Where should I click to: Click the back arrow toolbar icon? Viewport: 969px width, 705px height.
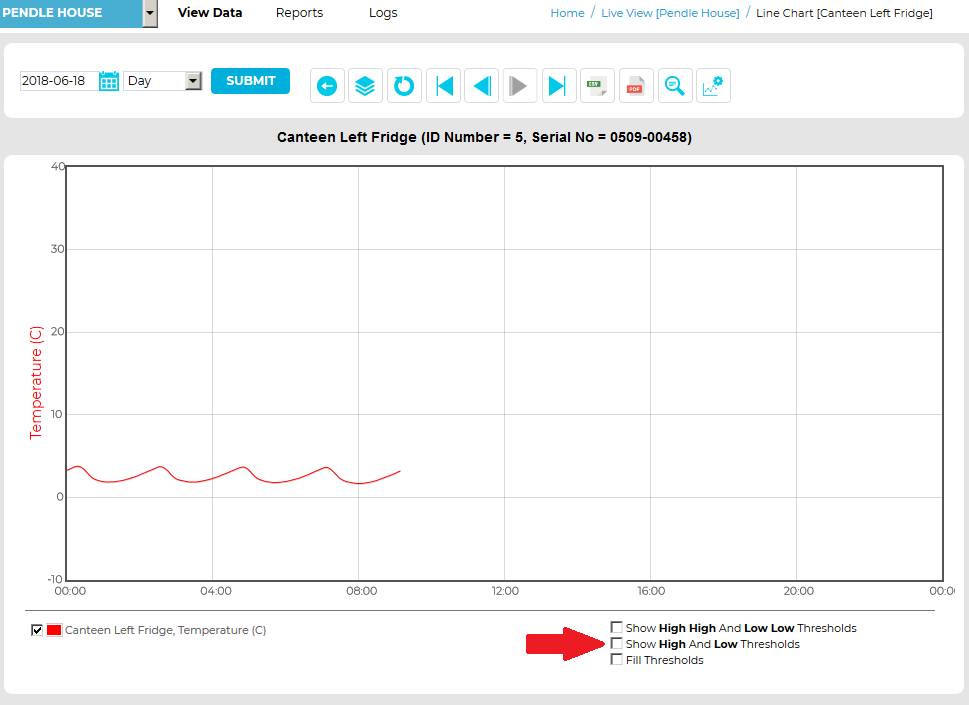click(327, 86)
